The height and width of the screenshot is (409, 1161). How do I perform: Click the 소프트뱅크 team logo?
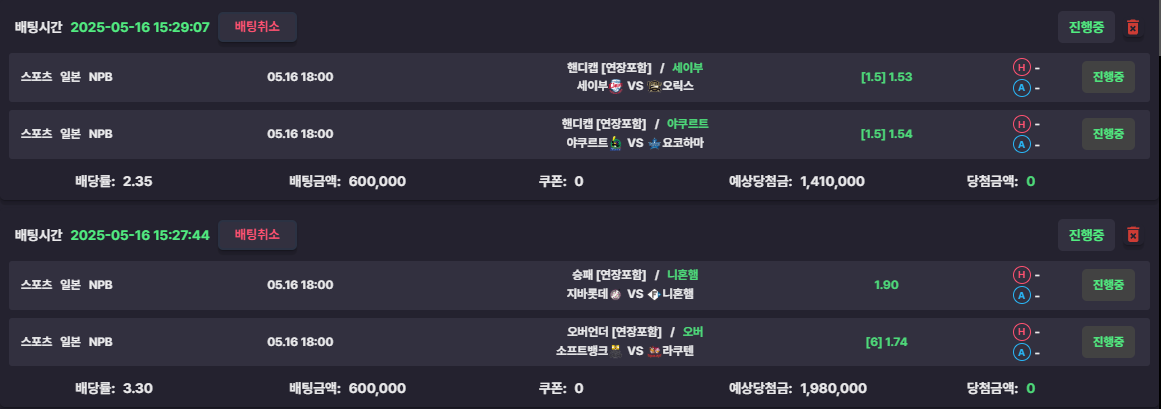[x=615, y=351]
